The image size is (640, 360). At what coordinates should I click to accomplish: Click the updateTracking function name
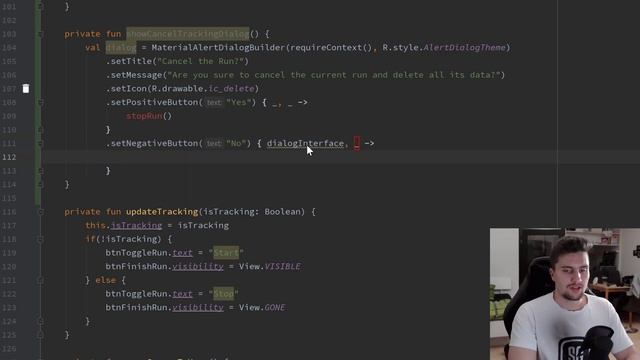(x=162, y=212)
